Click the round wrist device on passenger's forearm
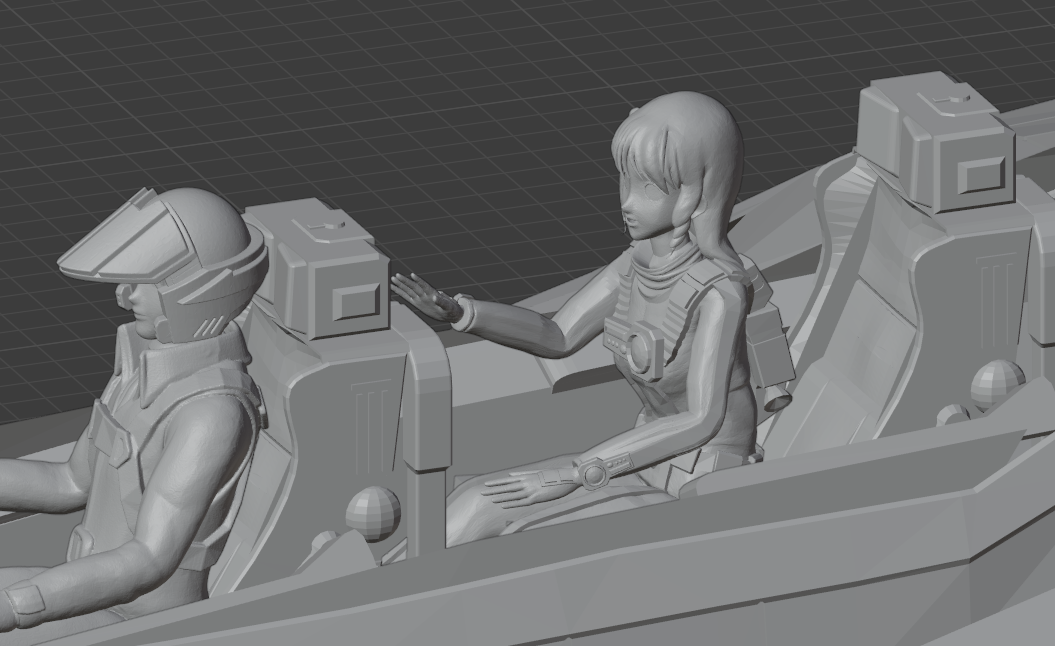Screen dimensions: 1055x646 coord(595,472)
